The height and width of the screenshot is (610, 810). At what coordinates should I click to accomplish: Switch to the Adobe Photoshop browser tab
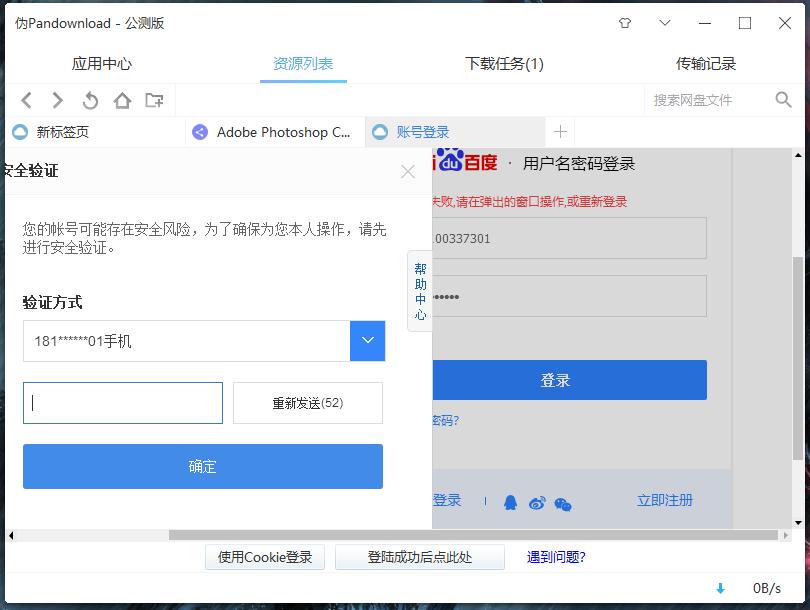[273, 131]
